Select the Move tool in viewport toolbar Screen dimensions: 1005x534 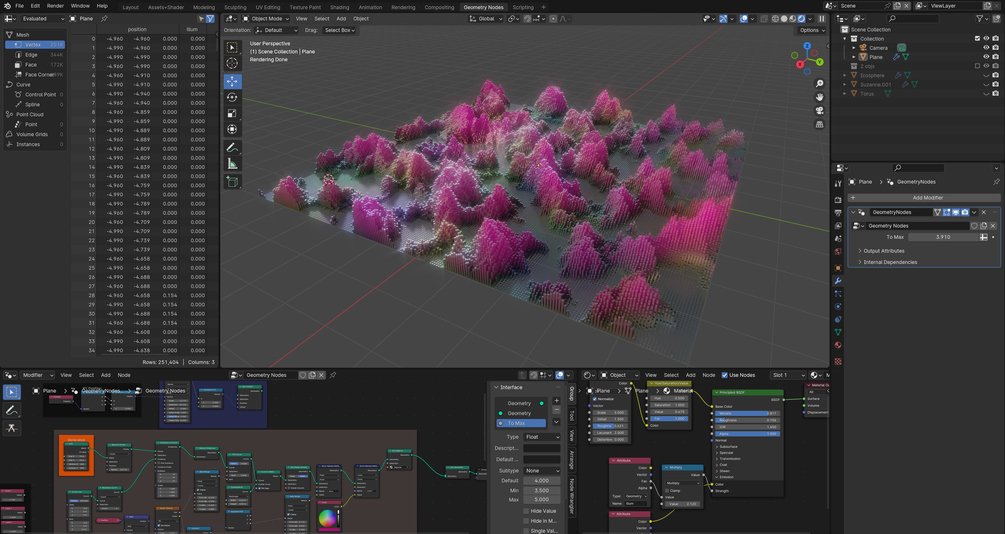(232, 81)
